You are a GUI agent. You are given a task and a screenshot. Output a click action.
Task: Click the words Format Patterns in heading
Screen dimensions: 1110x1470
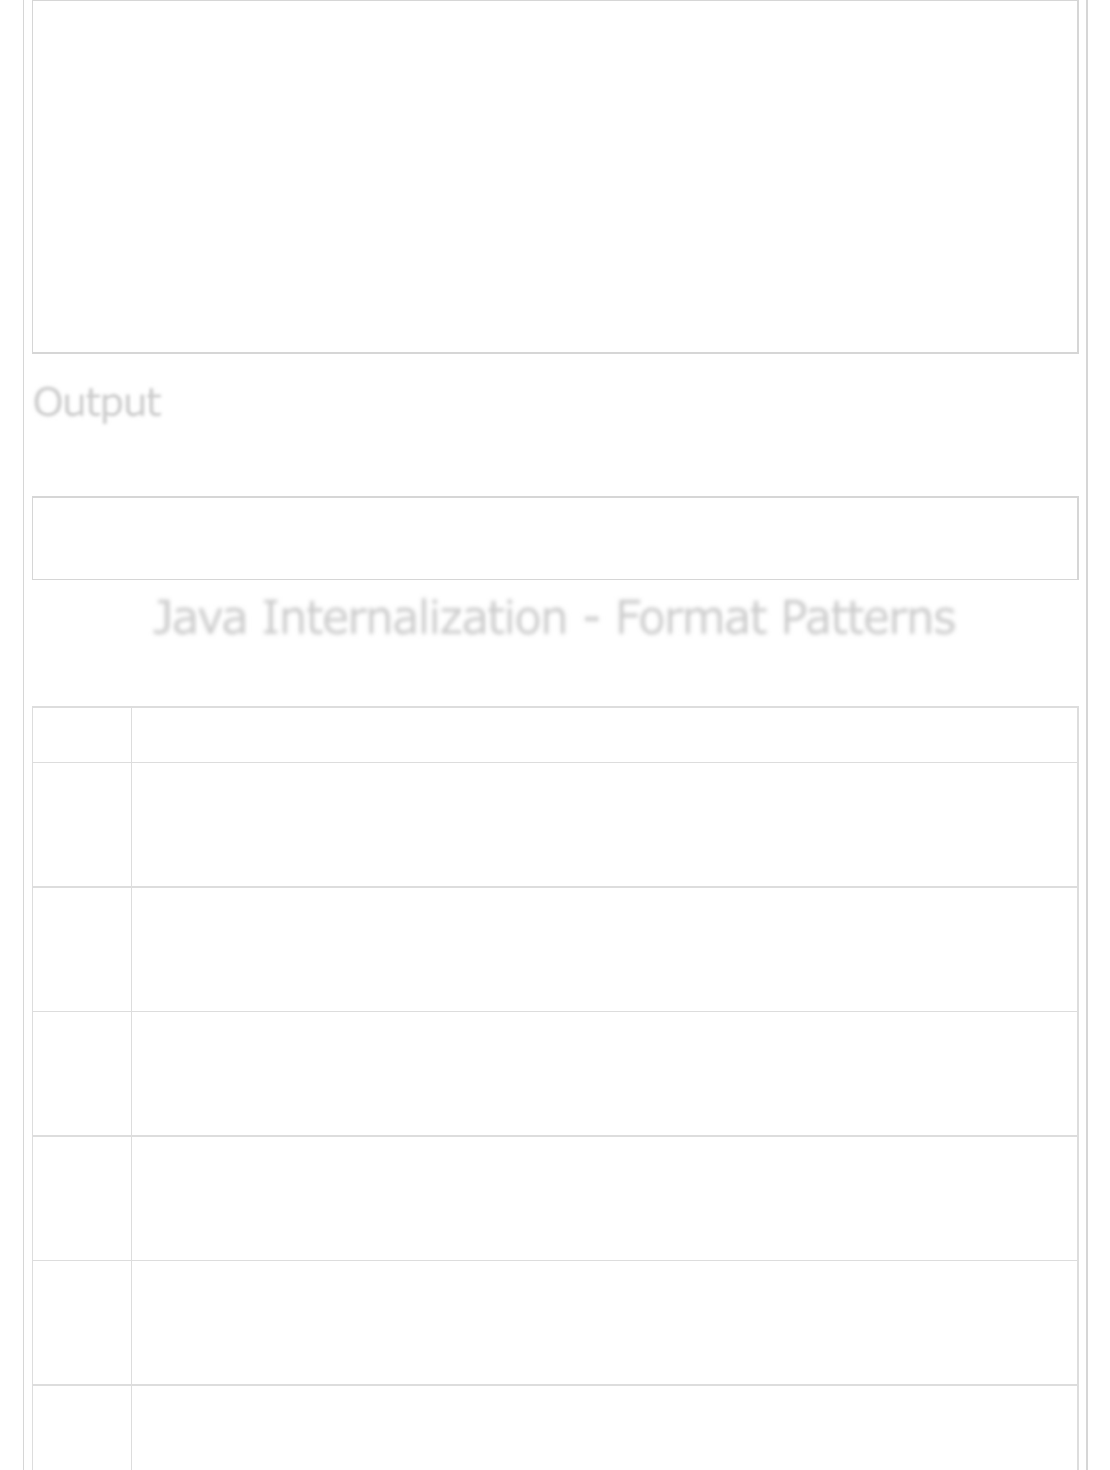coord(785,617)
